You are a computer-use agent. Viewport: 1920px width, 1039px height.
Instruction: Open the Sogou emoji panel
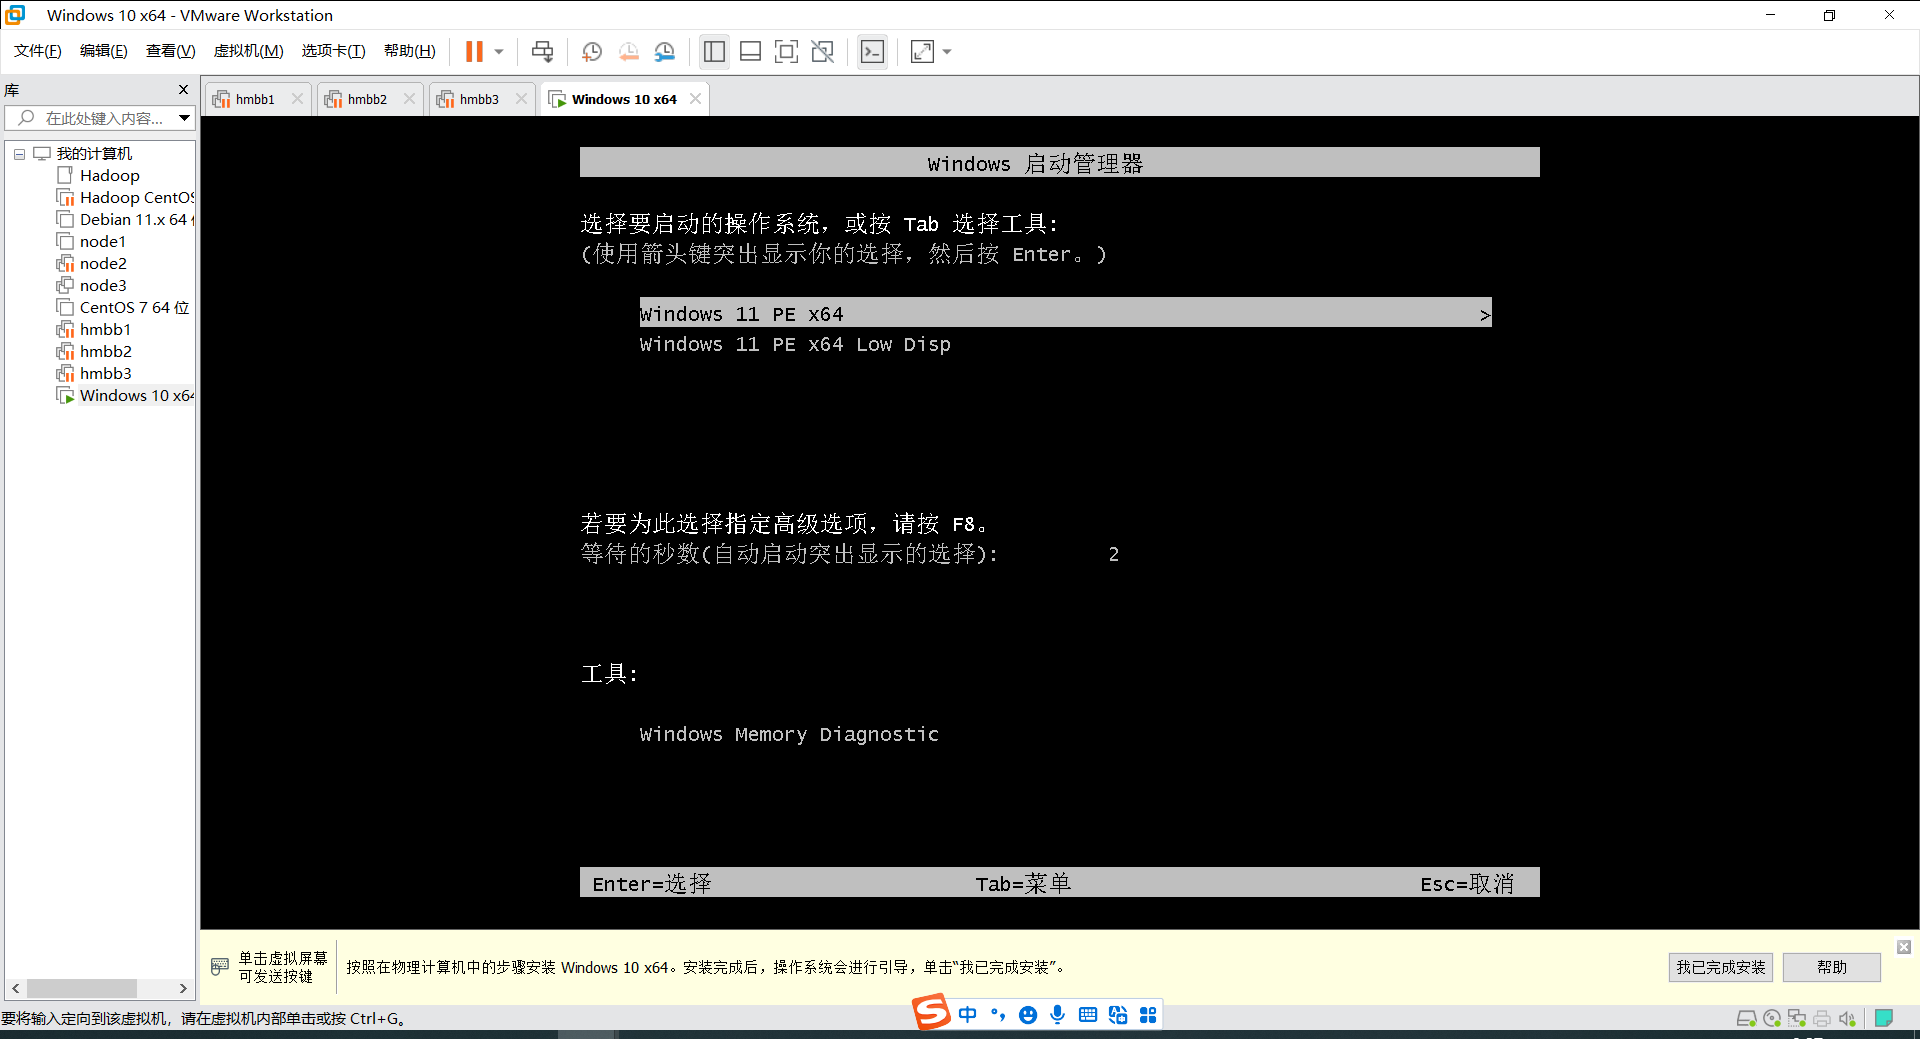pos(1028,1015)
